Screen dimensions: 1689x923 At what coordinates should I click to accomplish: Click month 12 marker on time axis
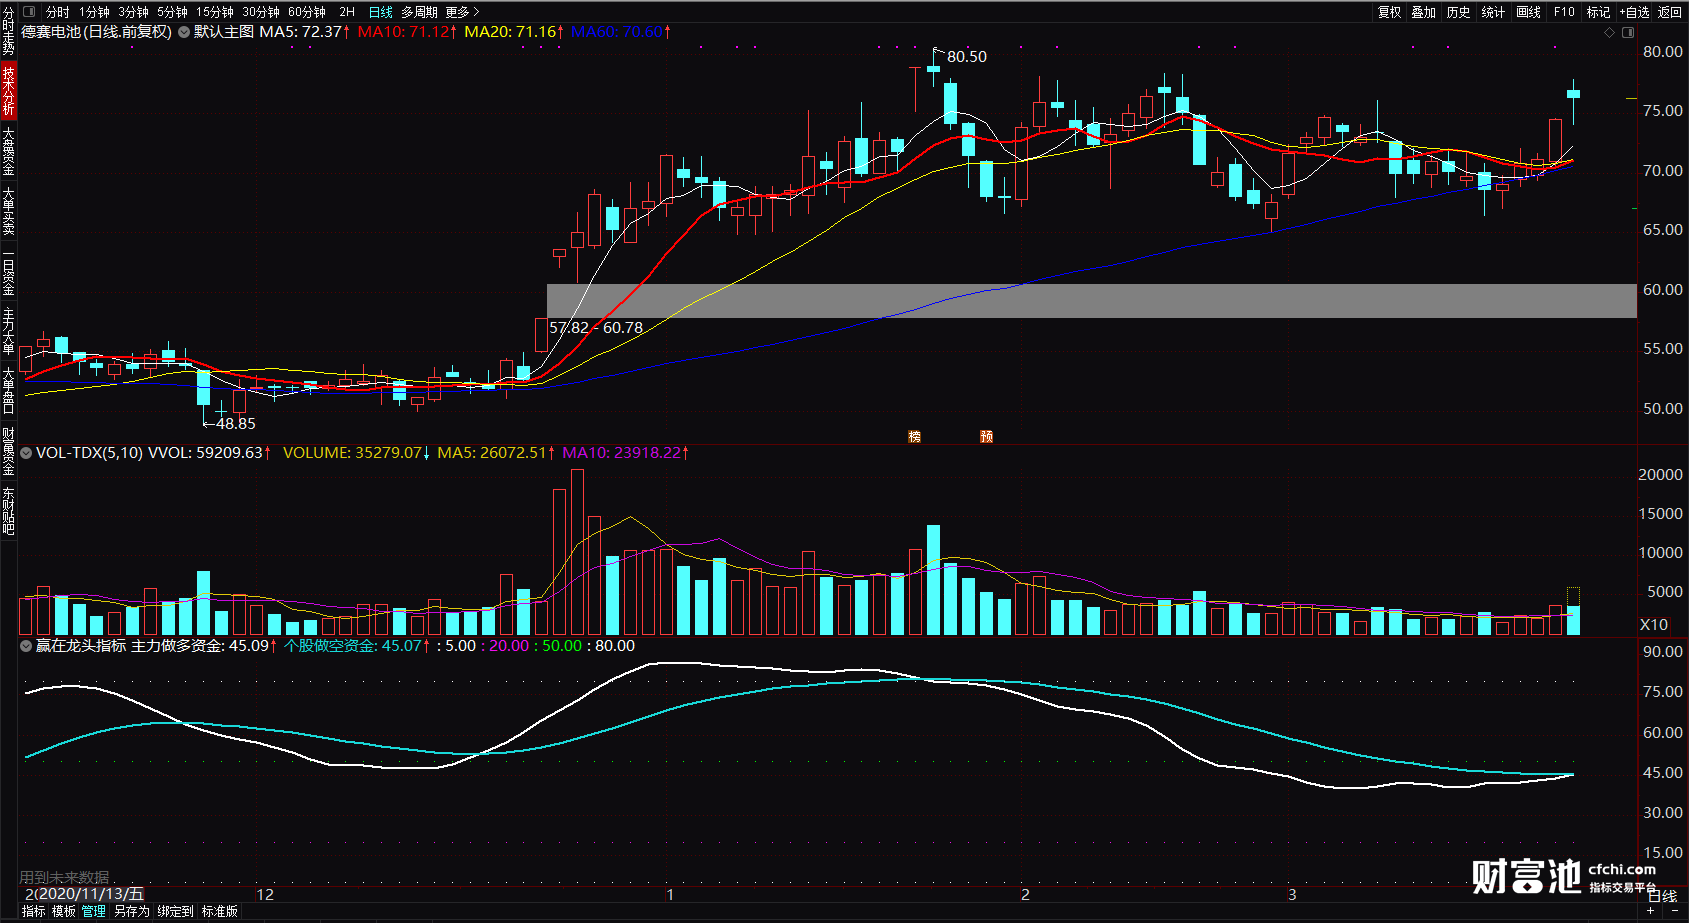pos(265,895)
